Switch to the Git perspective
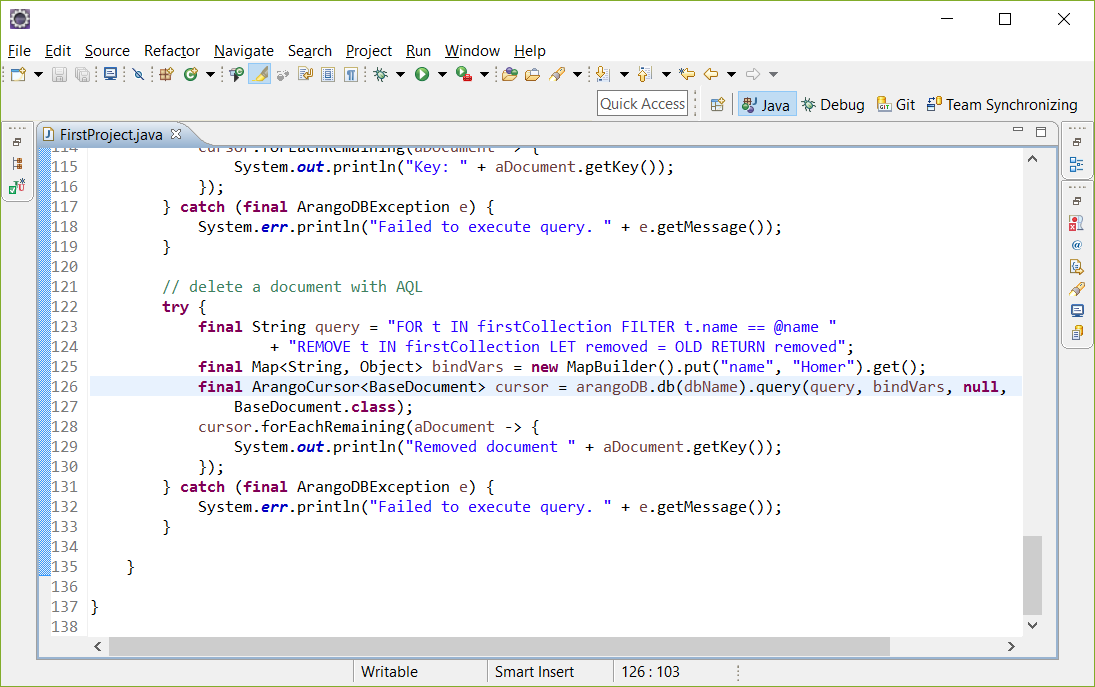Viewport: 1095px width, 687px height. coord(896,104)
